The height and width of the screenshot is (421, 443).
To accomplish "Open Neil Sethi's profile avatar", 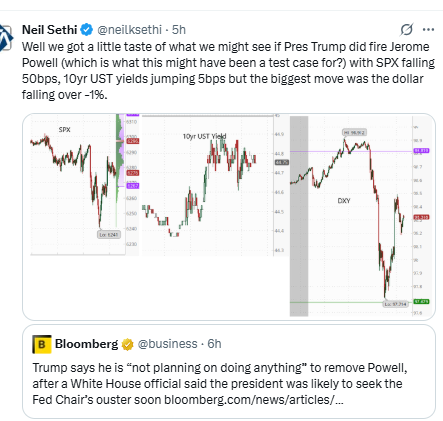I will pos(6,38).
